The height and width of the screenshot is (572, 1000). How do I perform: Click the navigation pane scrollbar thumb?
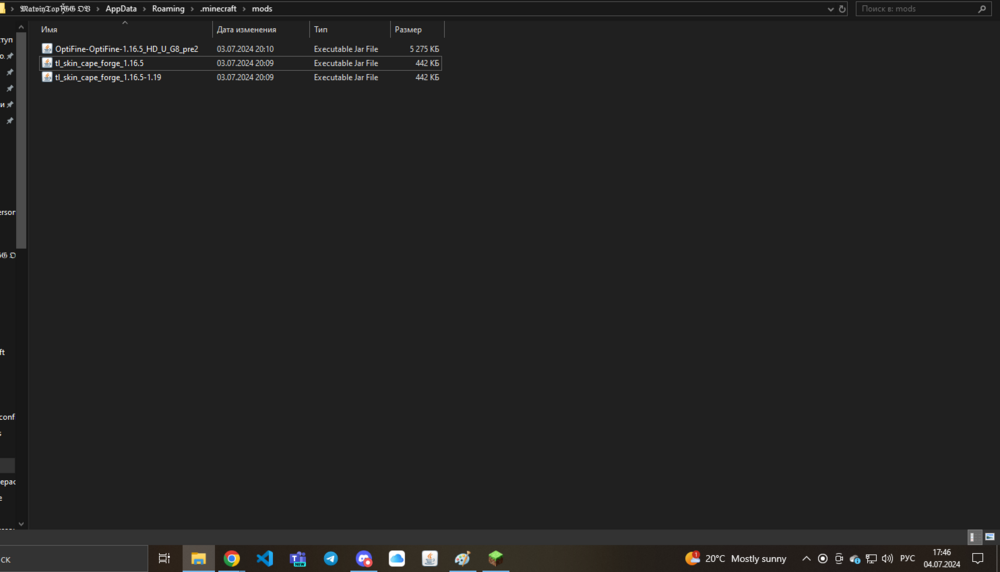tap(21, 140)
